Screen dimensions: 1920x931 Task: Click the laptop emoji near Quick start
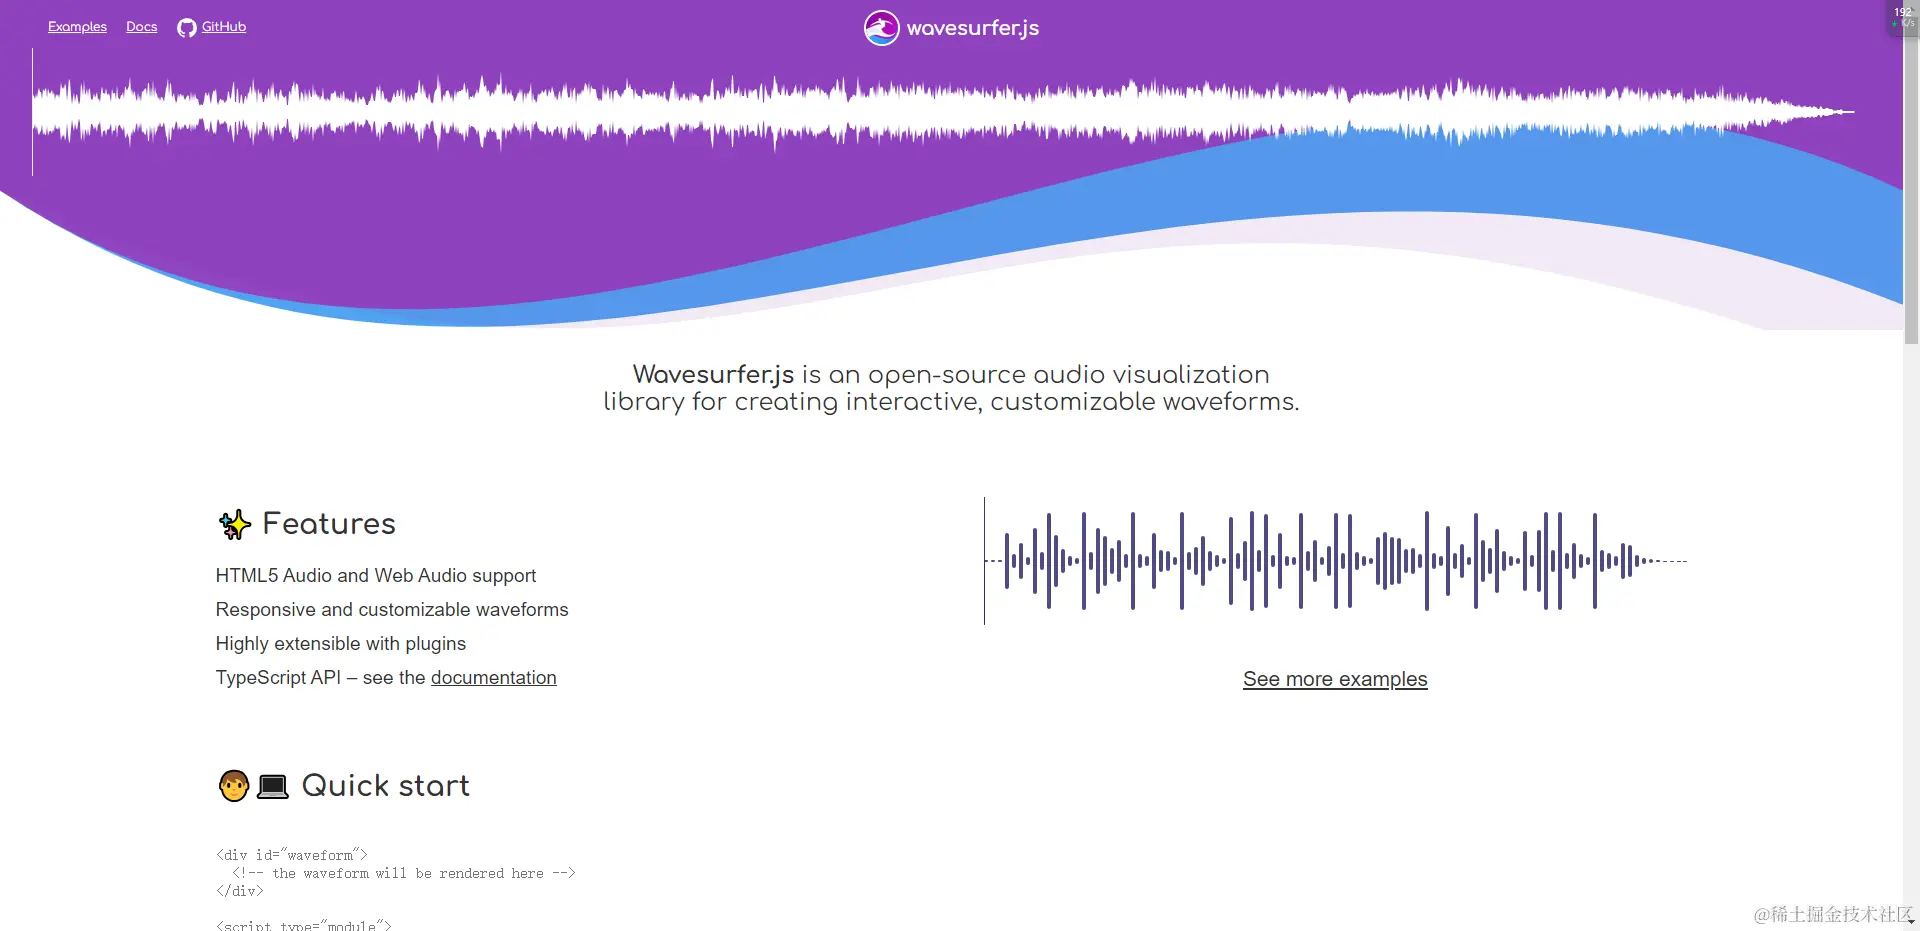point(272,786)
